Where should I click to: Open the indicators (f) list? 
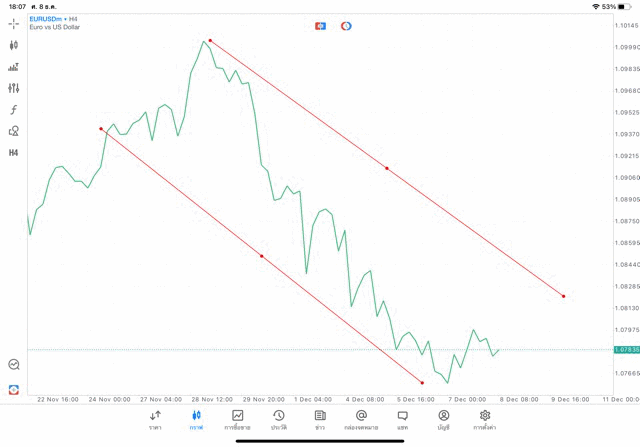click(x=14, y=109)
